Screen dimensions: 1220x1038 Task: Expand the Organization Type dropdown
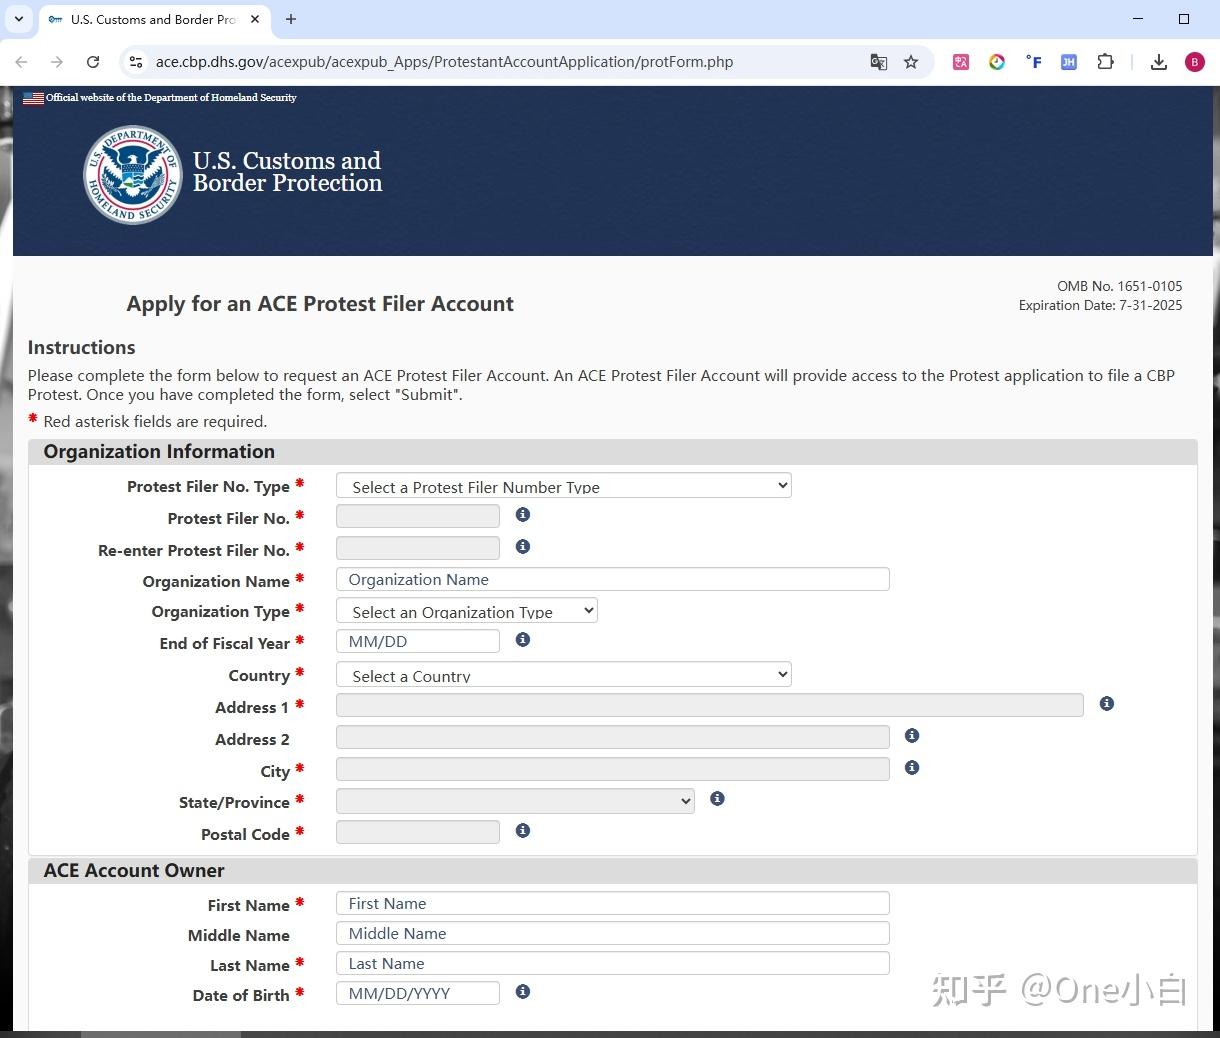pos(467,611)
